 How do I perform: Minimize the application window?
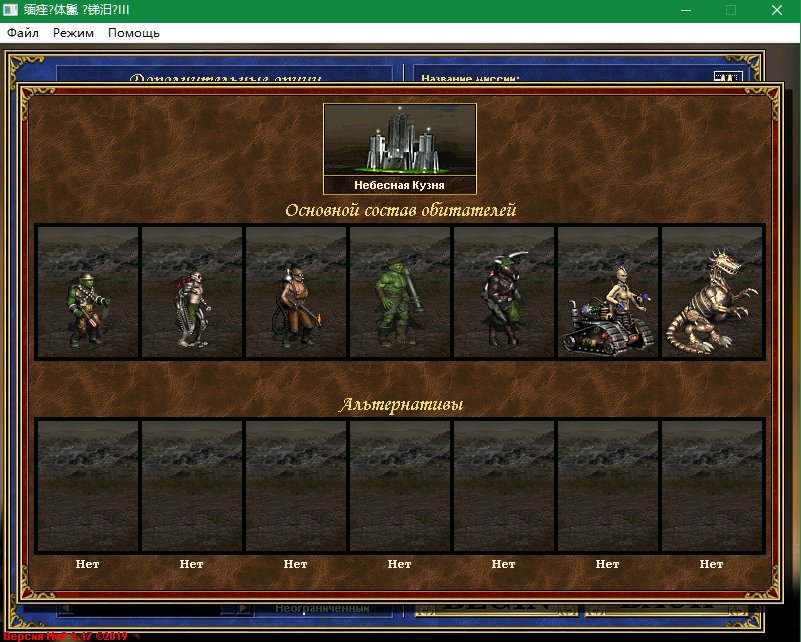[x=686, y=10]
